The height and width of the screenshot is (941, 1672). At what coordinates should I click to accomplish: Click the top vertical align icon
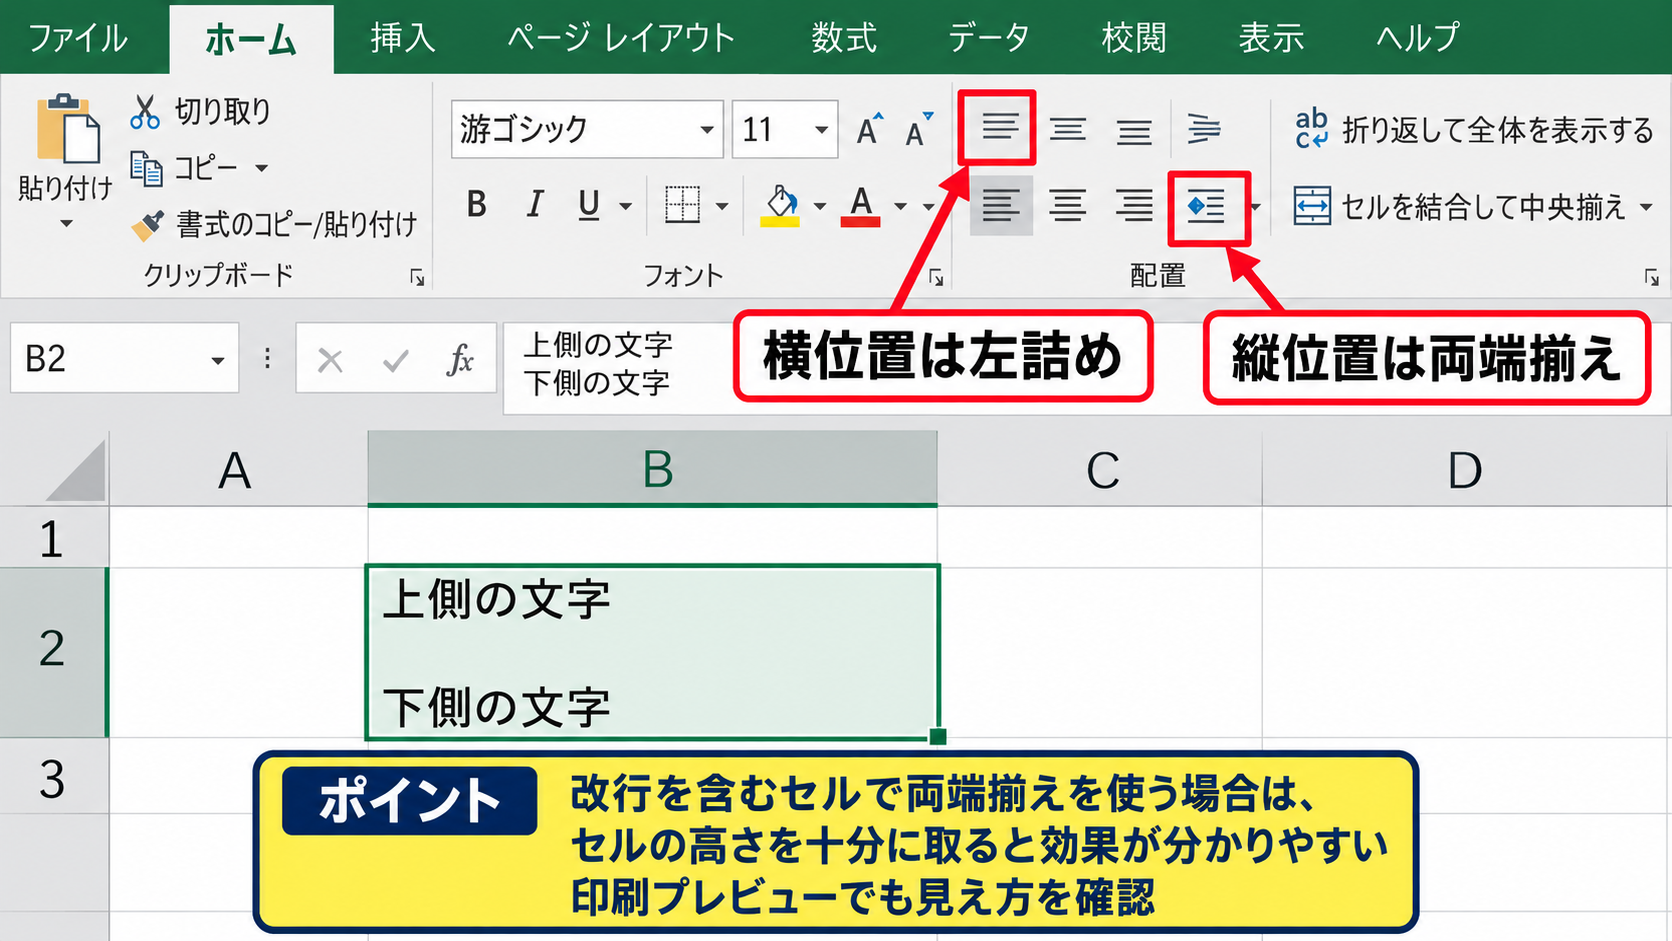pos(998,128)
